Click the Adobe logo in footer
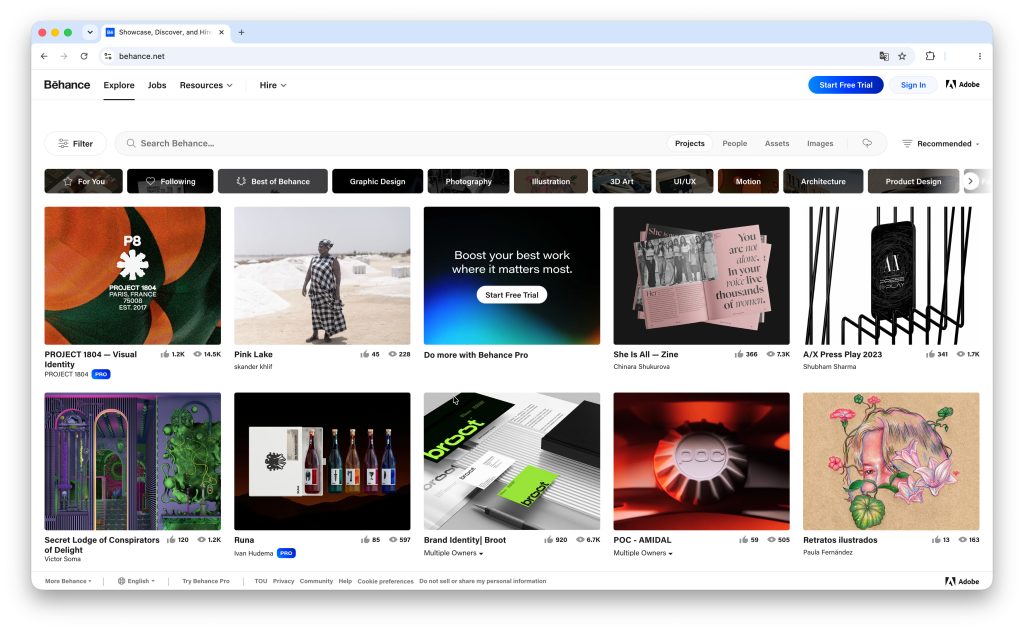The image size is (1024, 631). coord(962,581)
